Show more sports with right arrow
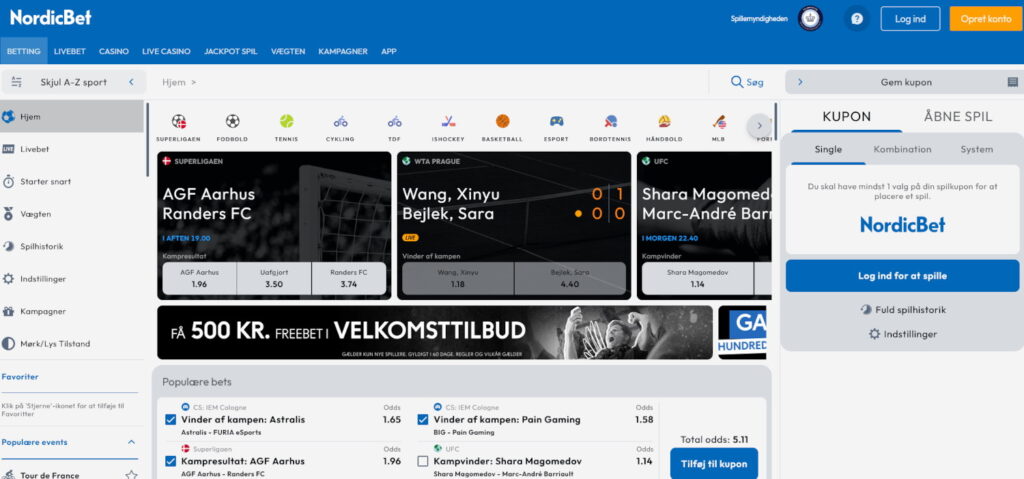This screenshot has height=479, width=1024. 759,125
